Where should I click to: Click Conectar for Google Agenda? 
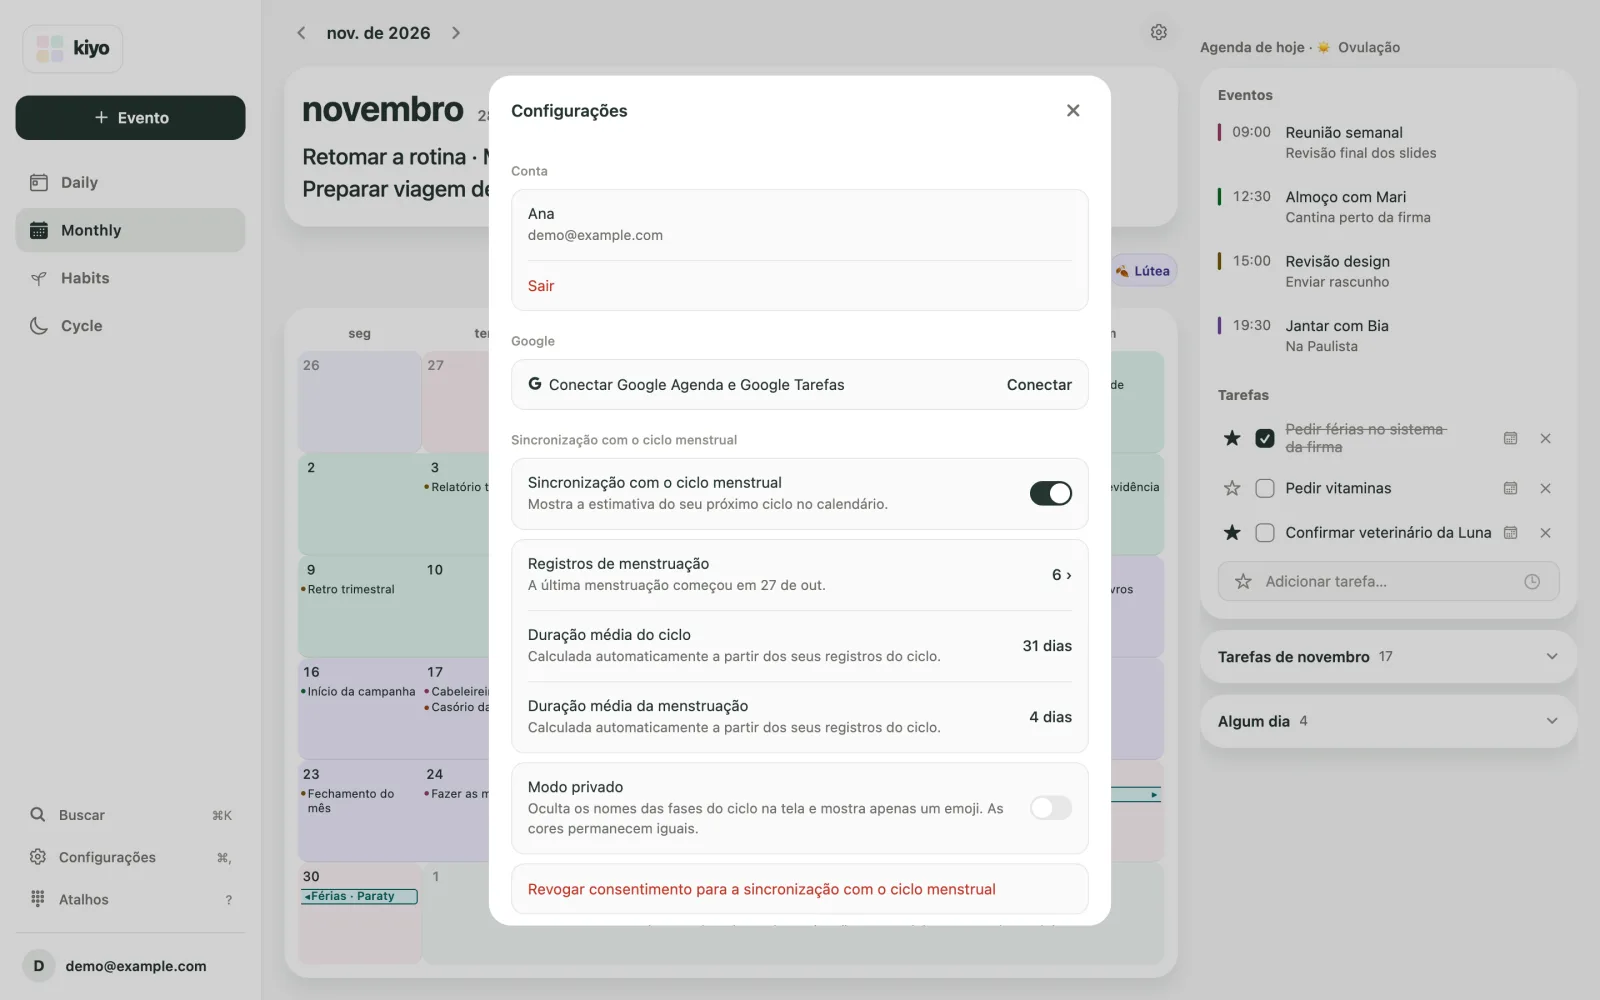(1039, 385)
